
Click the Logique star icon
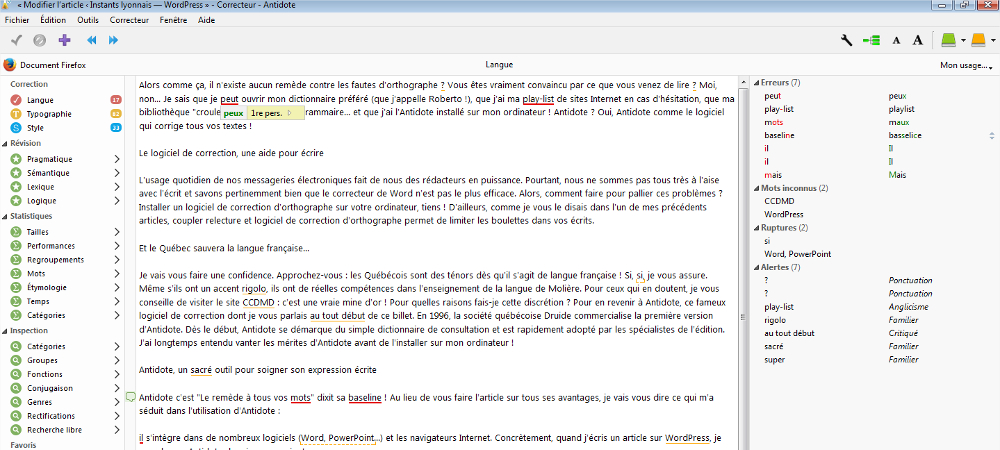point(16,201)
